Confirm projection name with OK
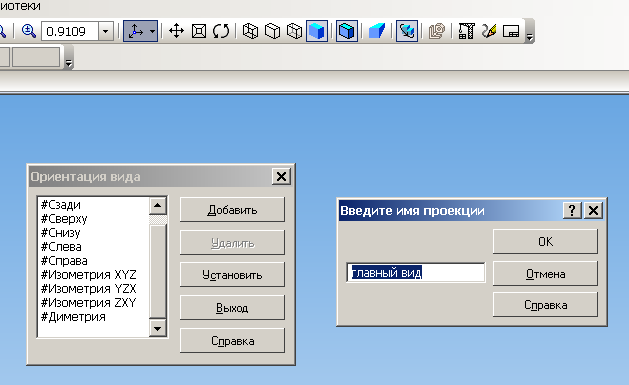The width and height of the screenshot is (629, 385). [x=545, y=241]
